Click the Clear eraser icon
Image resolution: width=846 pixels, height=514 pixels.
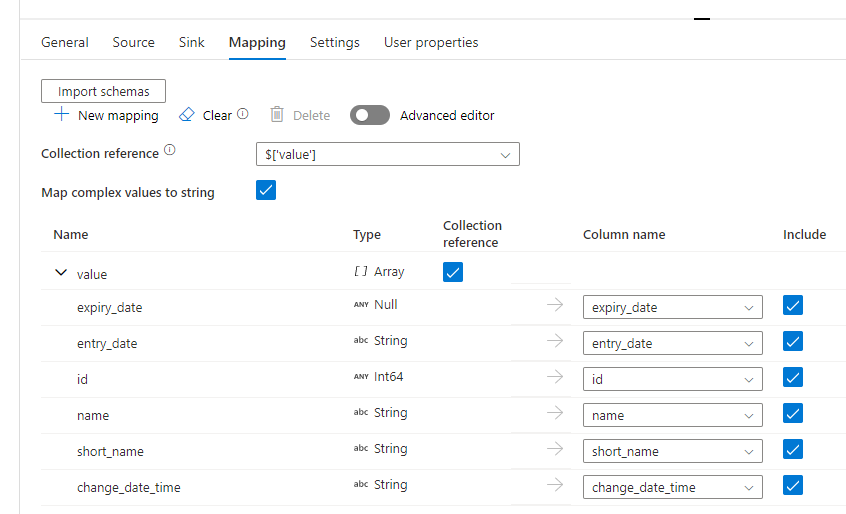186,115
